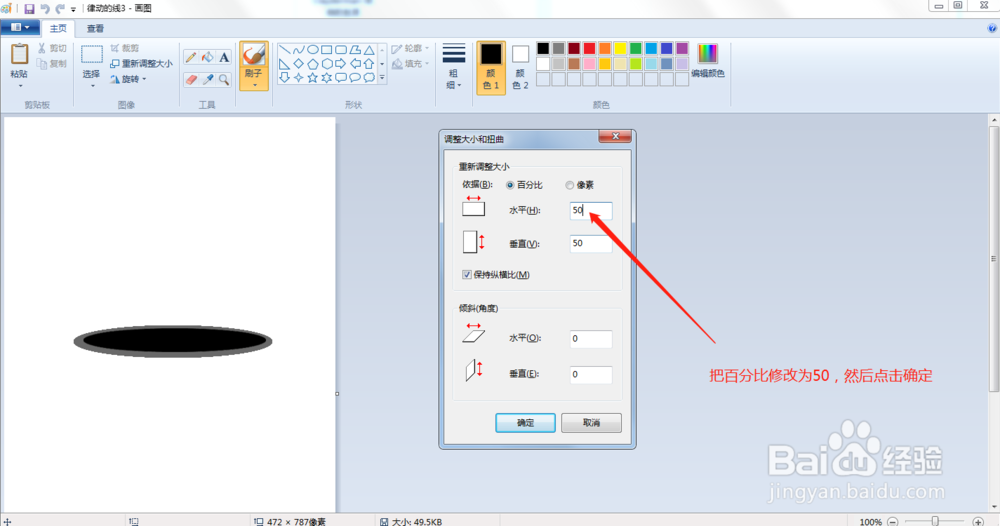Viewport: 1000px width, 526px height.
Task: Pick the Rectangle shape
Action: (x=327, y=50)
